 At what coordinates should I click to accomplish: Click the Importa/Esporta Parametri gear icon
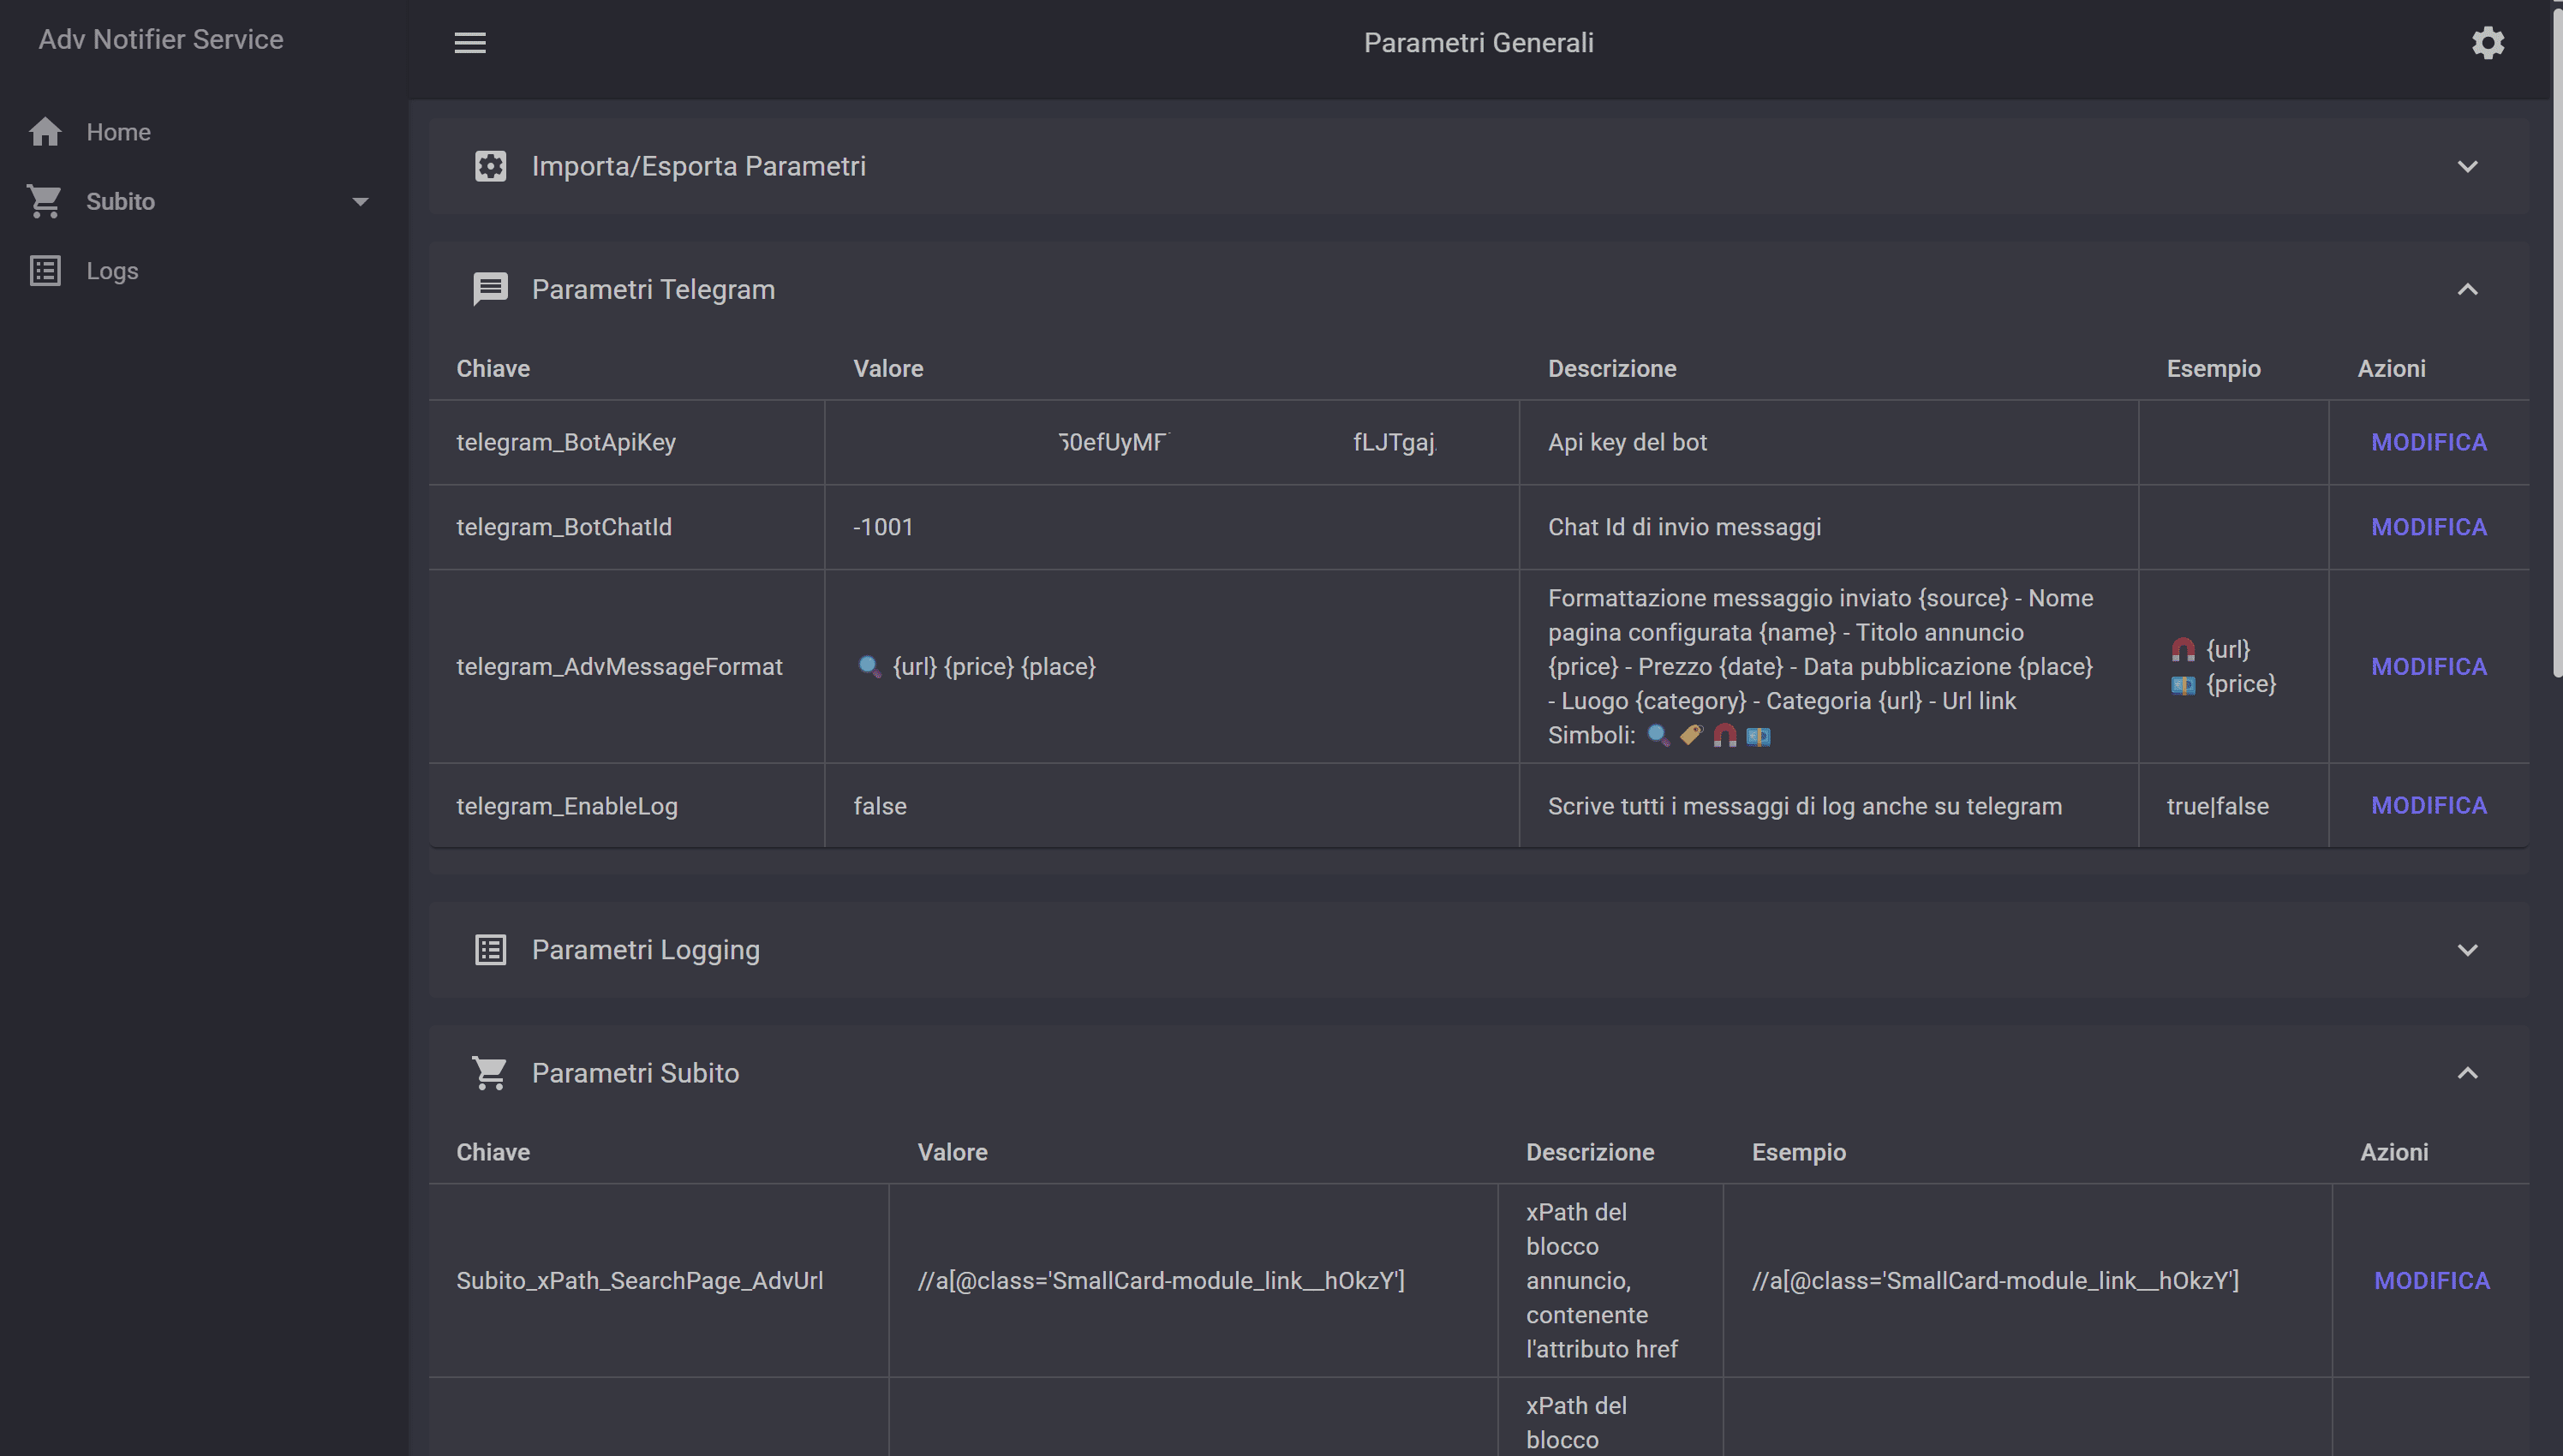pos(490,166)
